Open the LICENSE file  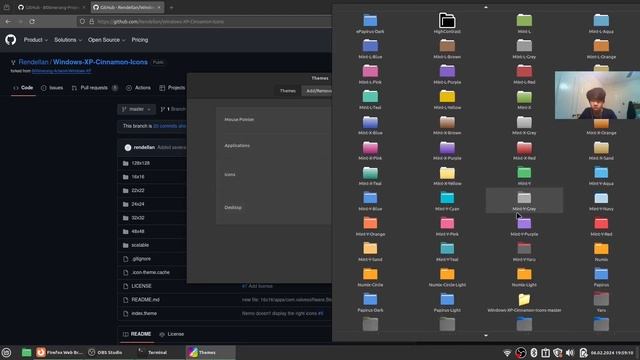[141, 286]
